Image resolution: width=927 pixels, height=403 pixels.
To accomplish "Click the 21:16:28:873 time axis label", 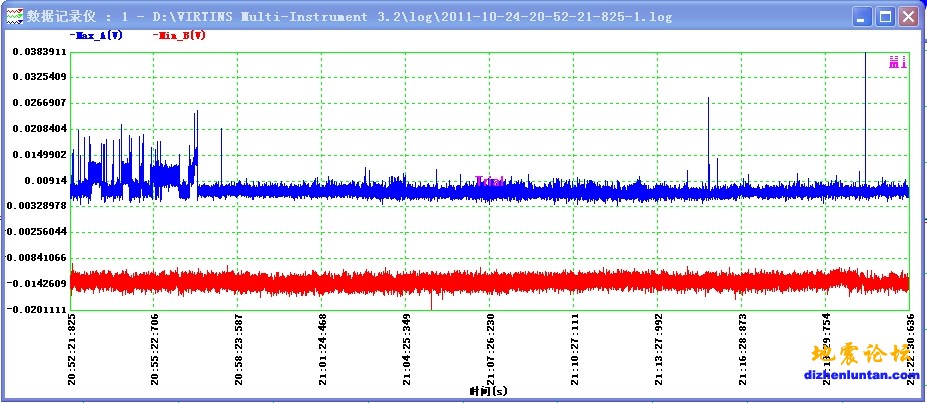I will [742, 350].
